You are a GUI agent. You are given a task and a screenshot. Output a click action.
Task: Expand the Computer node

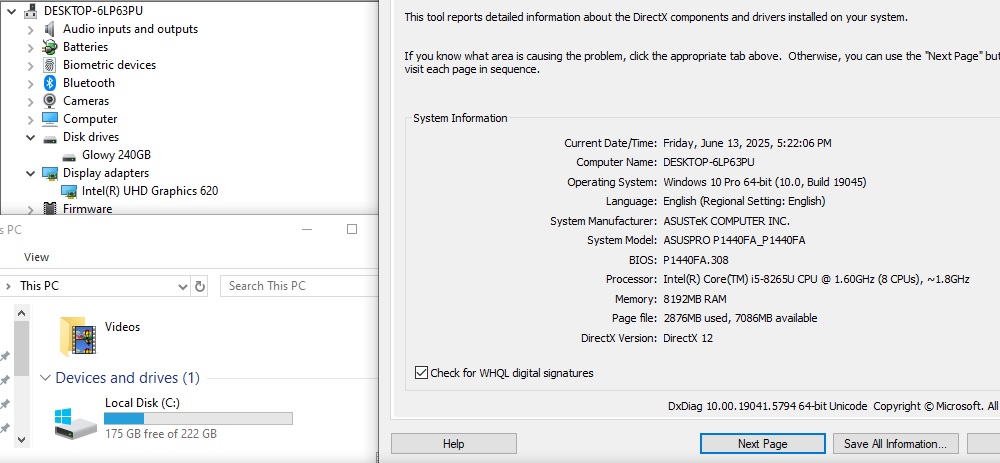(31, 119)
